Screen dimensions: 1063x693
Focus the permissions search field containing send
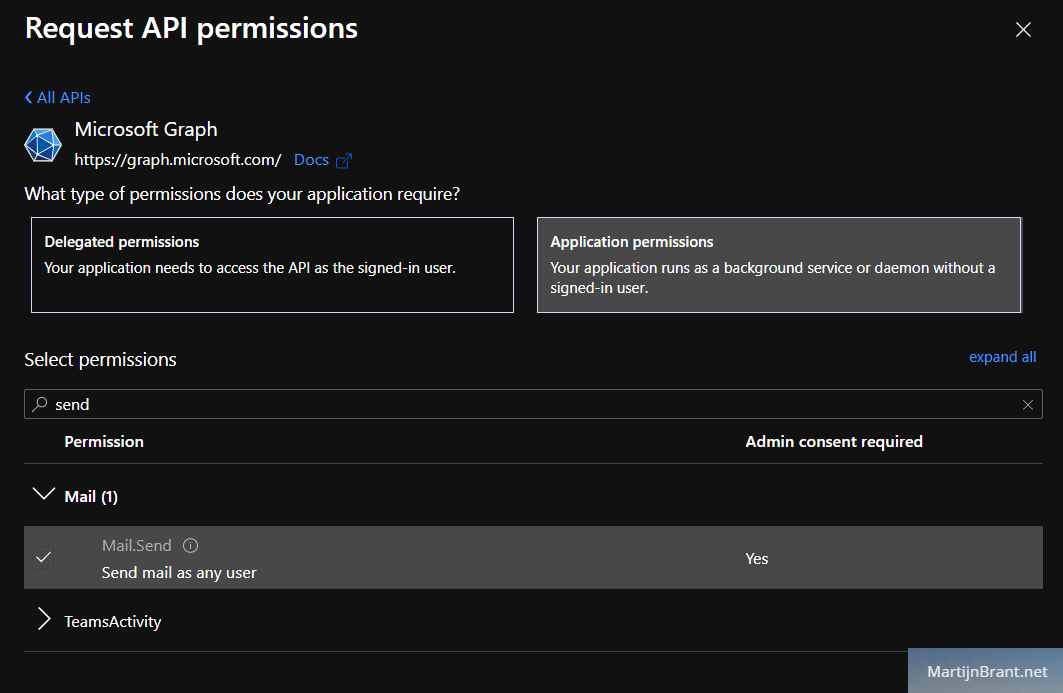pyautogui.click(x=533, y=404)
